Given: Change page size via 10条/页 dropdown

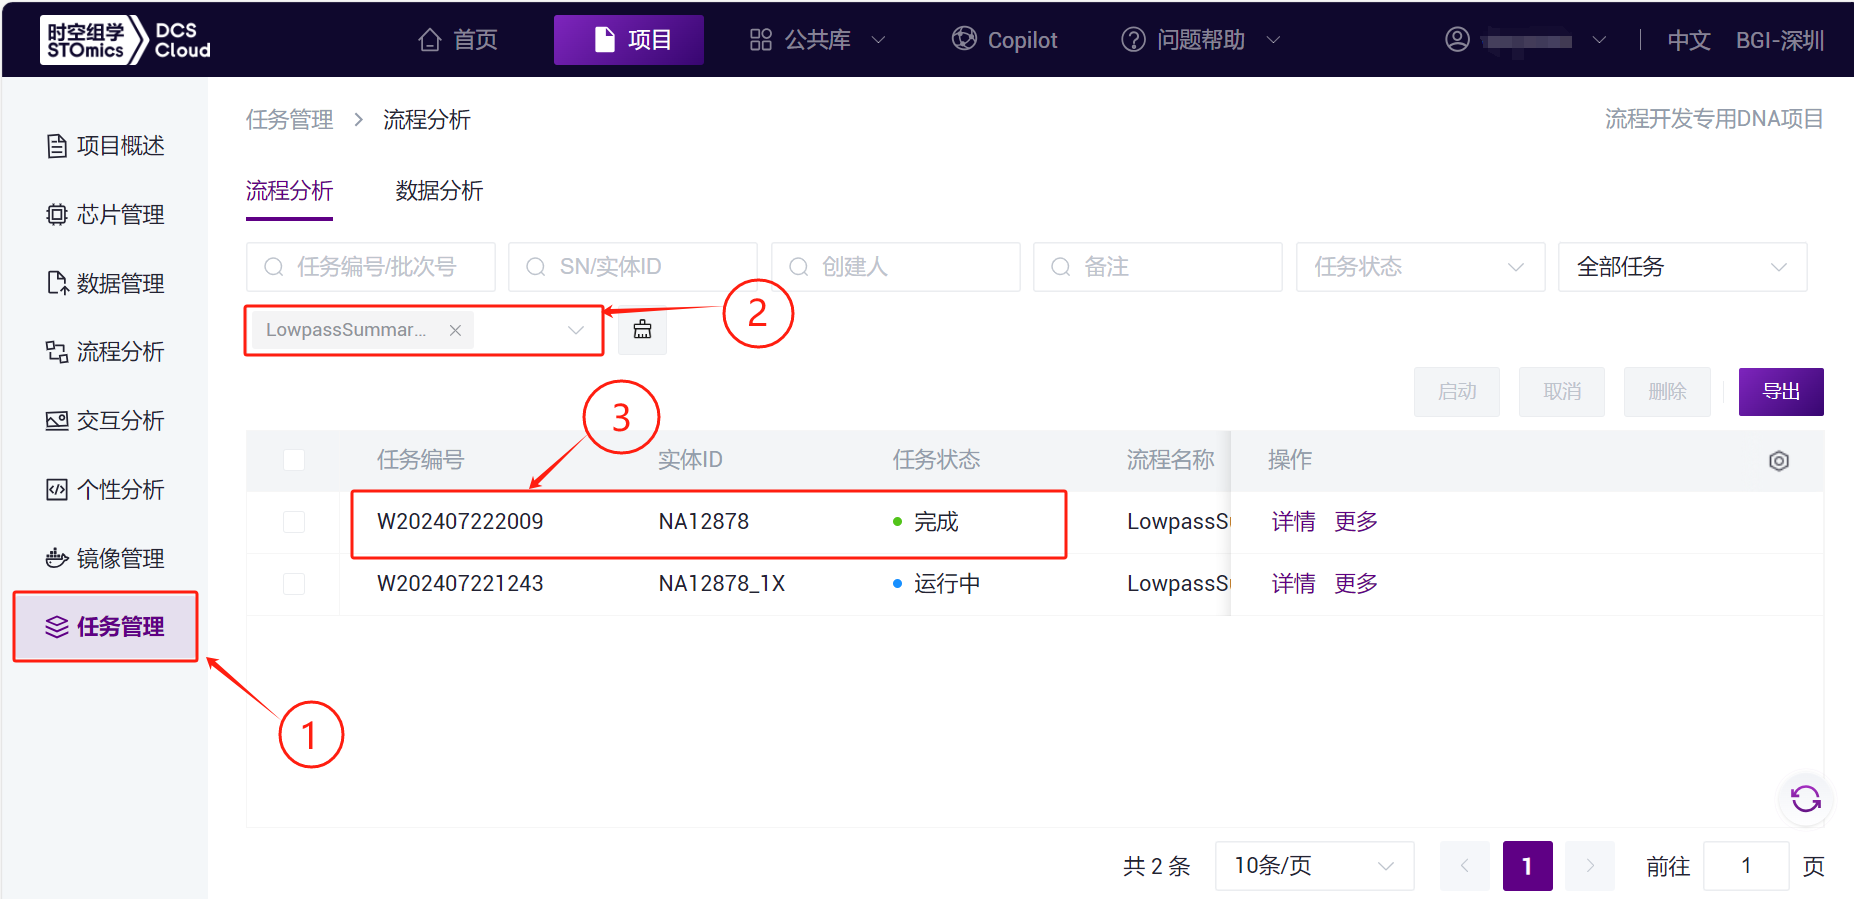Looking at the screenshot, I should 1313,866.
